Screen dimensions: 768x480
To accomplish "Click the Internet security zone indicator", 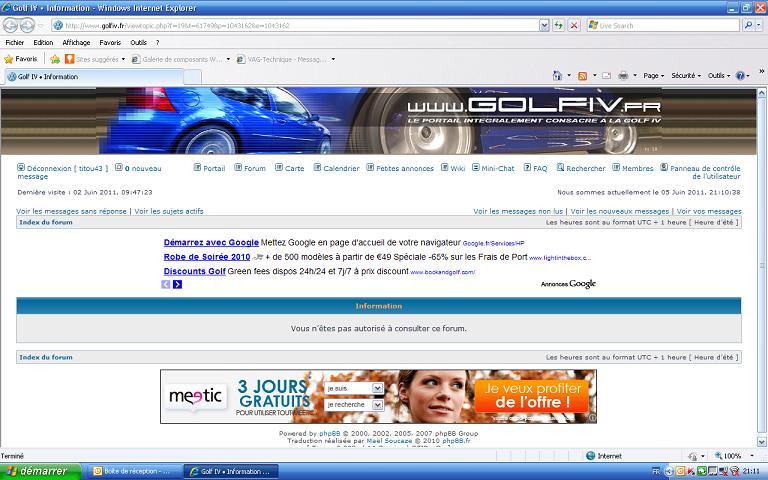I will pos(604,456).
